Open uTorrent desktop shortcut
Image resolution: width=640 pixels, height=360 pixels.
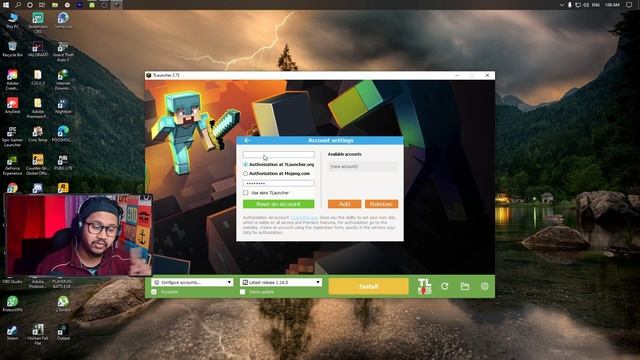63,304
